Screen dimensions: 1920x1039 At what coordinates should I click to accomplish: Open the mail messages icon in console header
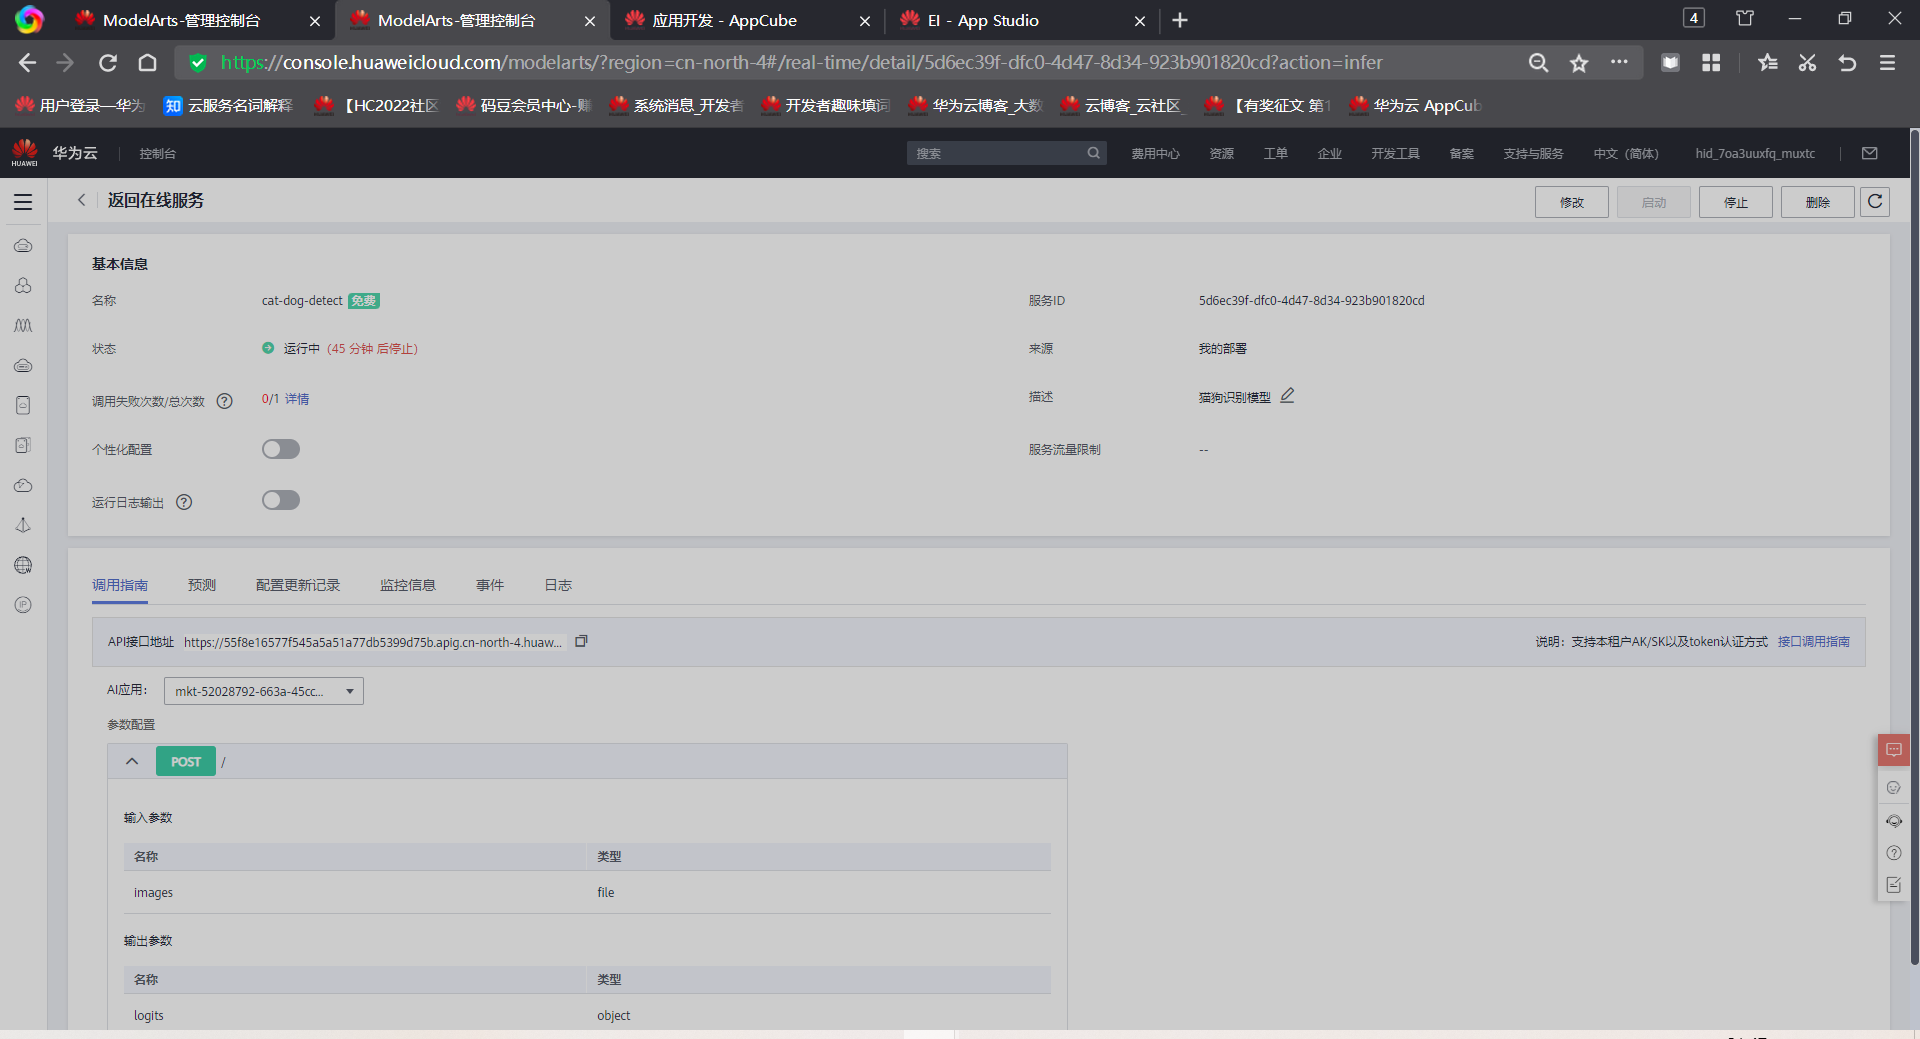point(1870,153)
